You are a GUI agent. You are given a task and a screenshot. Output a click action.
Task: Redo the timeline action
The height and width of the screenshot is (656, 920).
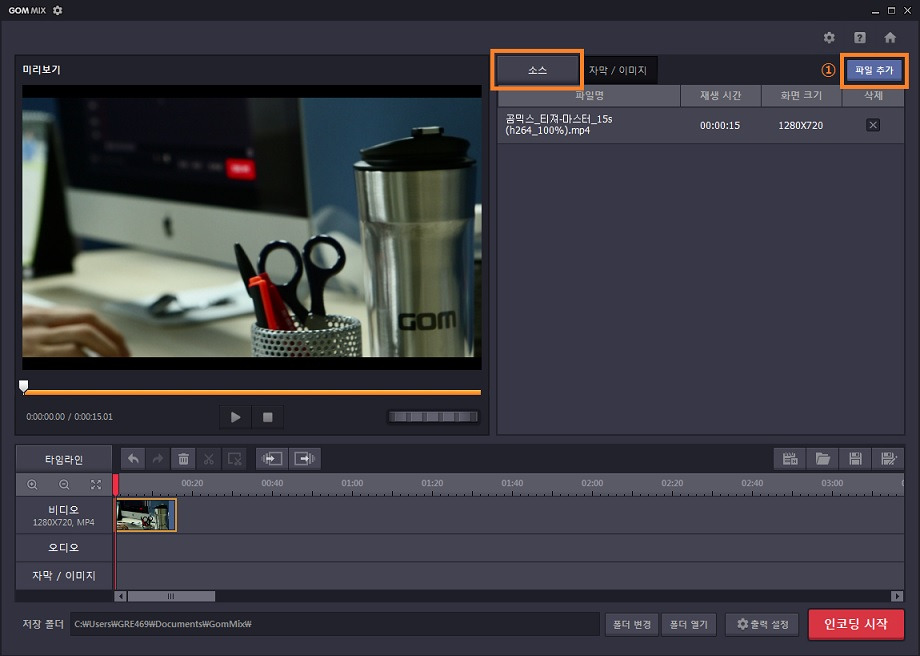(x=158, y=459)
